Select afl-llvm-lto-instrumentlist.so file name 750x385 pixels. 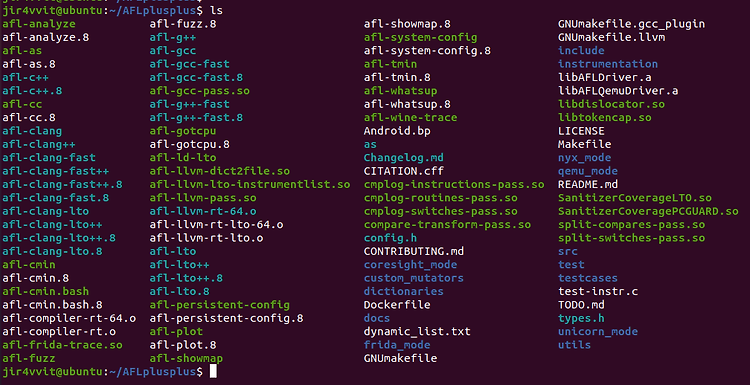point(250,185)
